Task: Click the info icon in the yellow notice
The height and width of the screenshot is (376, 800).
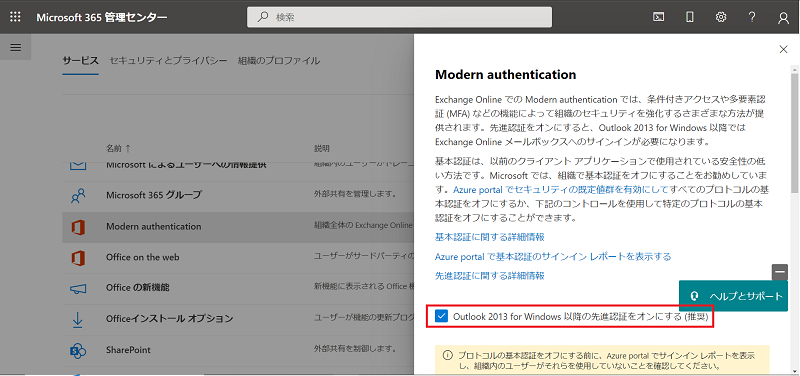Action: 447,356
